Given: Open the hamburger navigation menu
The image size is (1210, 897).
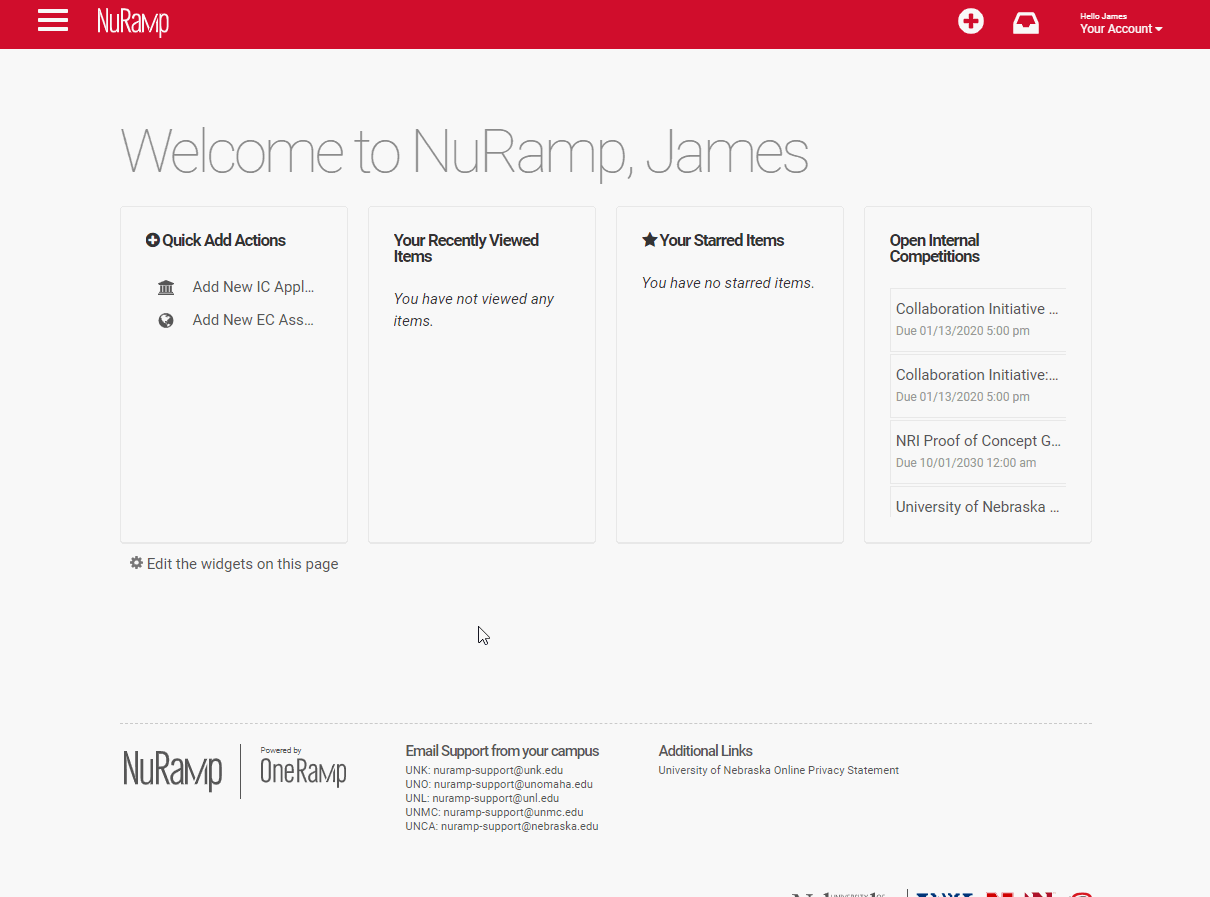Looking at the screenshot, I should [53, 21].
